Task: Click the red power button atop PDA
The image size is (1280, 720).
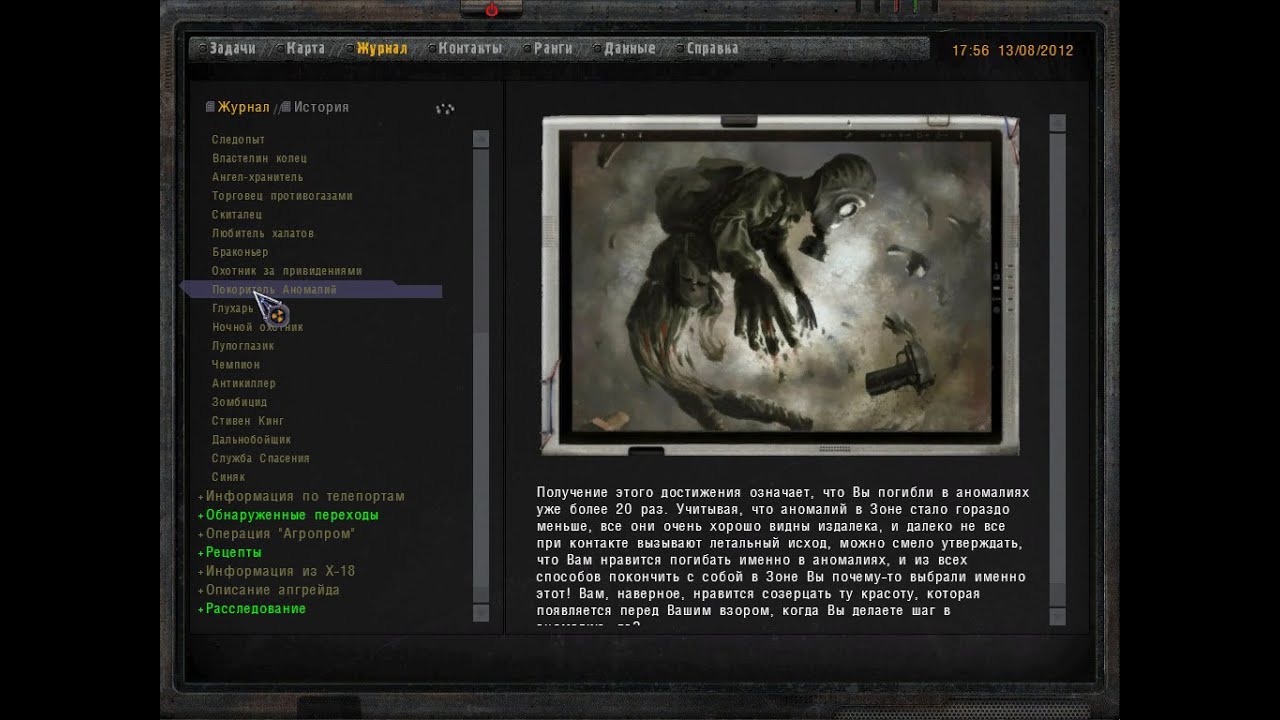Action: pos(491,9)
